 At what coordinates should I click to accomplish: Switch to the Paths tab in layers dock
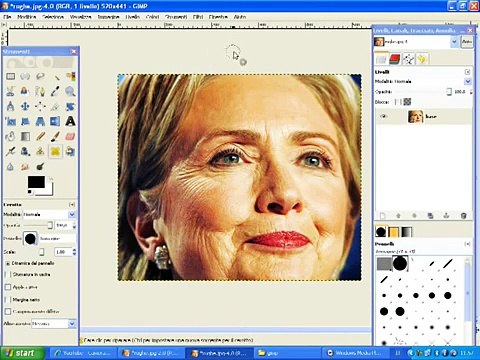408,59
